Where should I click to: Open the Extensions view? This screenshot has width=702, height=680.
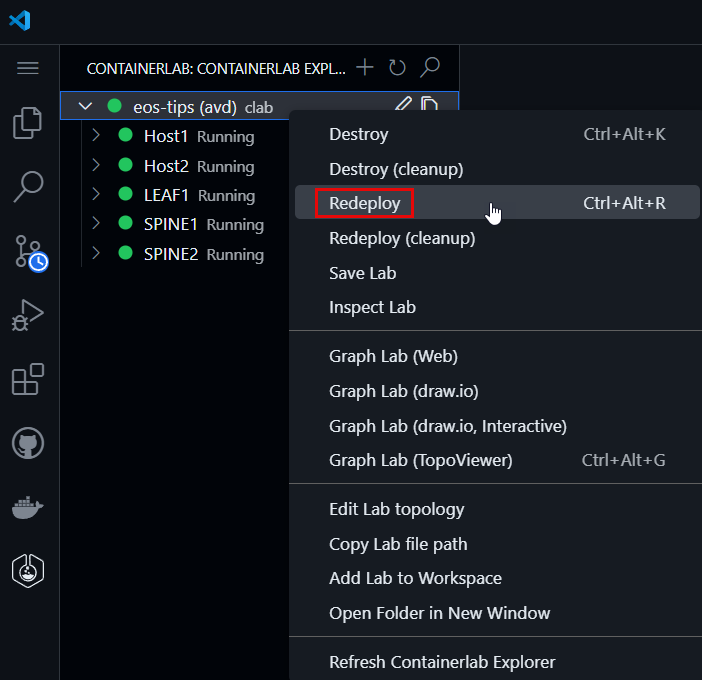click(x=28, y=379)
